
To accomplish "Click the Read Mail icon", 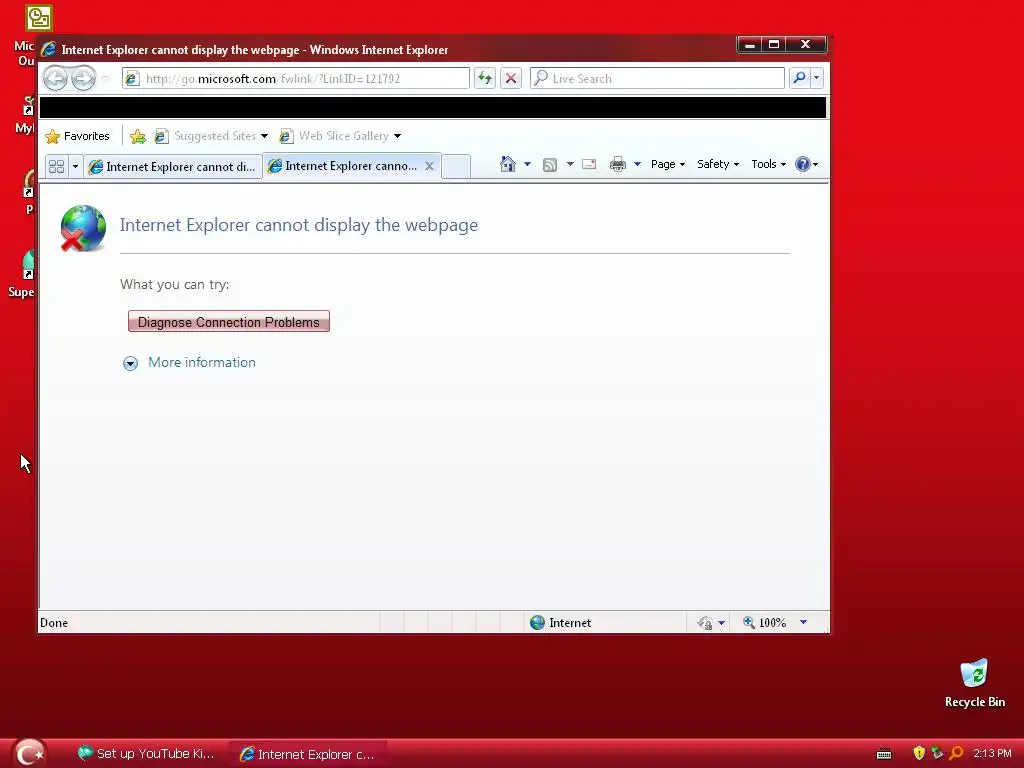I will click(589, 164).
